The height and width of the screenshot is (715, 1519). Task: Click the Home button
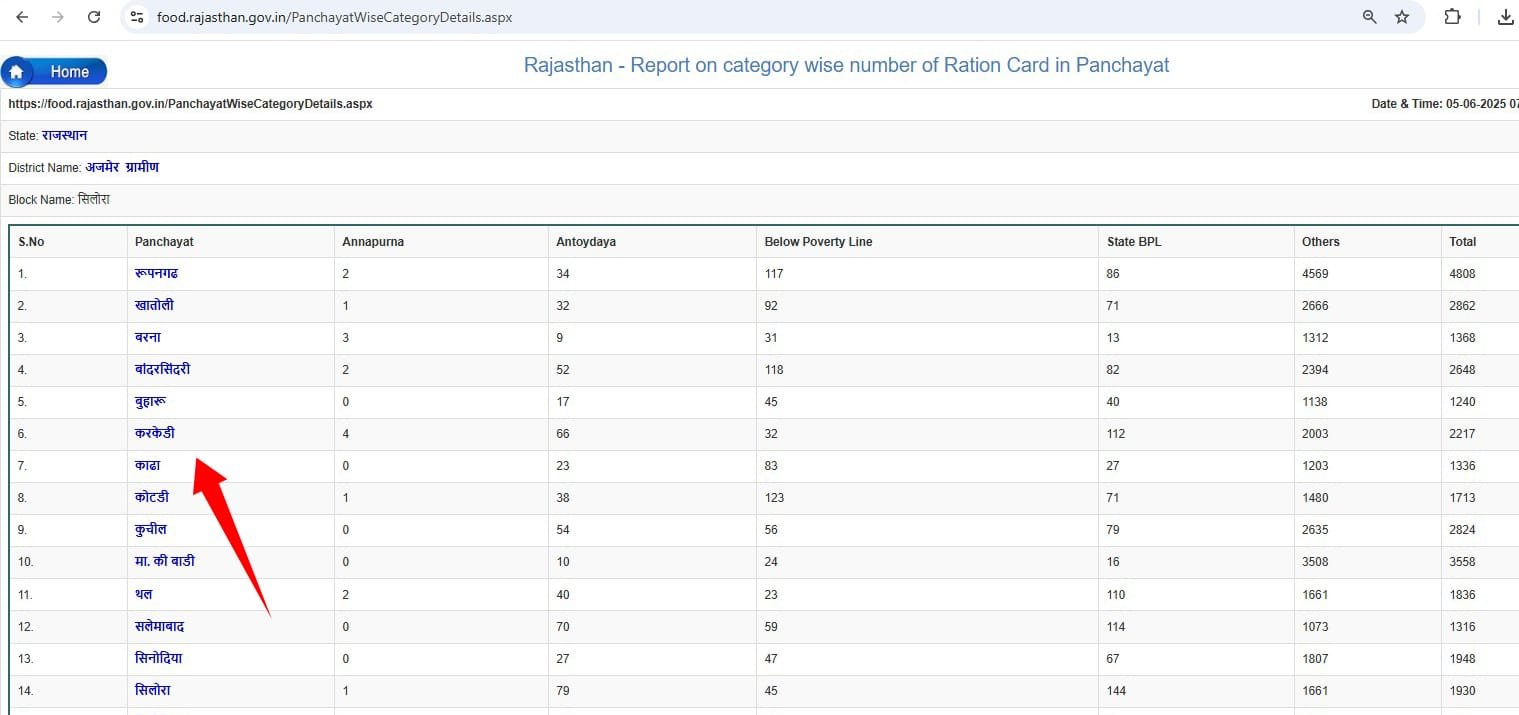(55, 72)
